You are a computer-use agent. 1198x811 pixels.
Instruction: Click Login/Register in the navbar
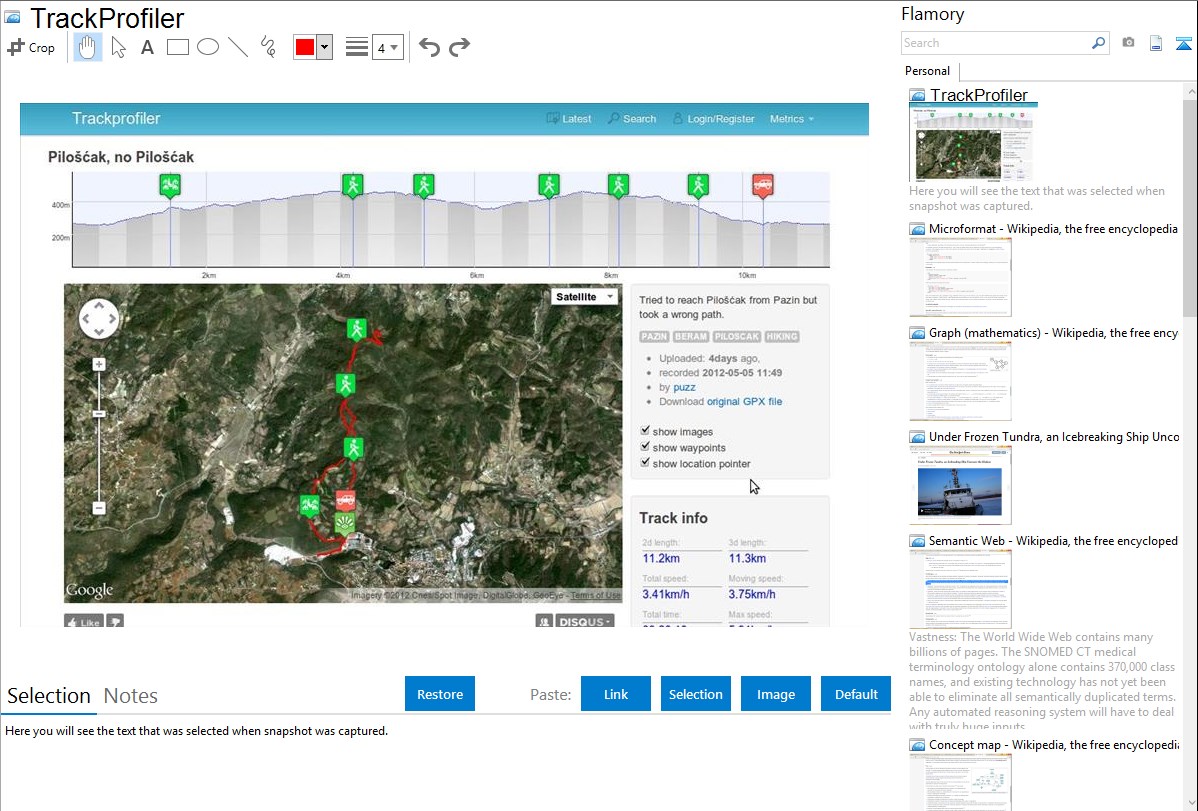pyautogui.click(x=714, y=118)
